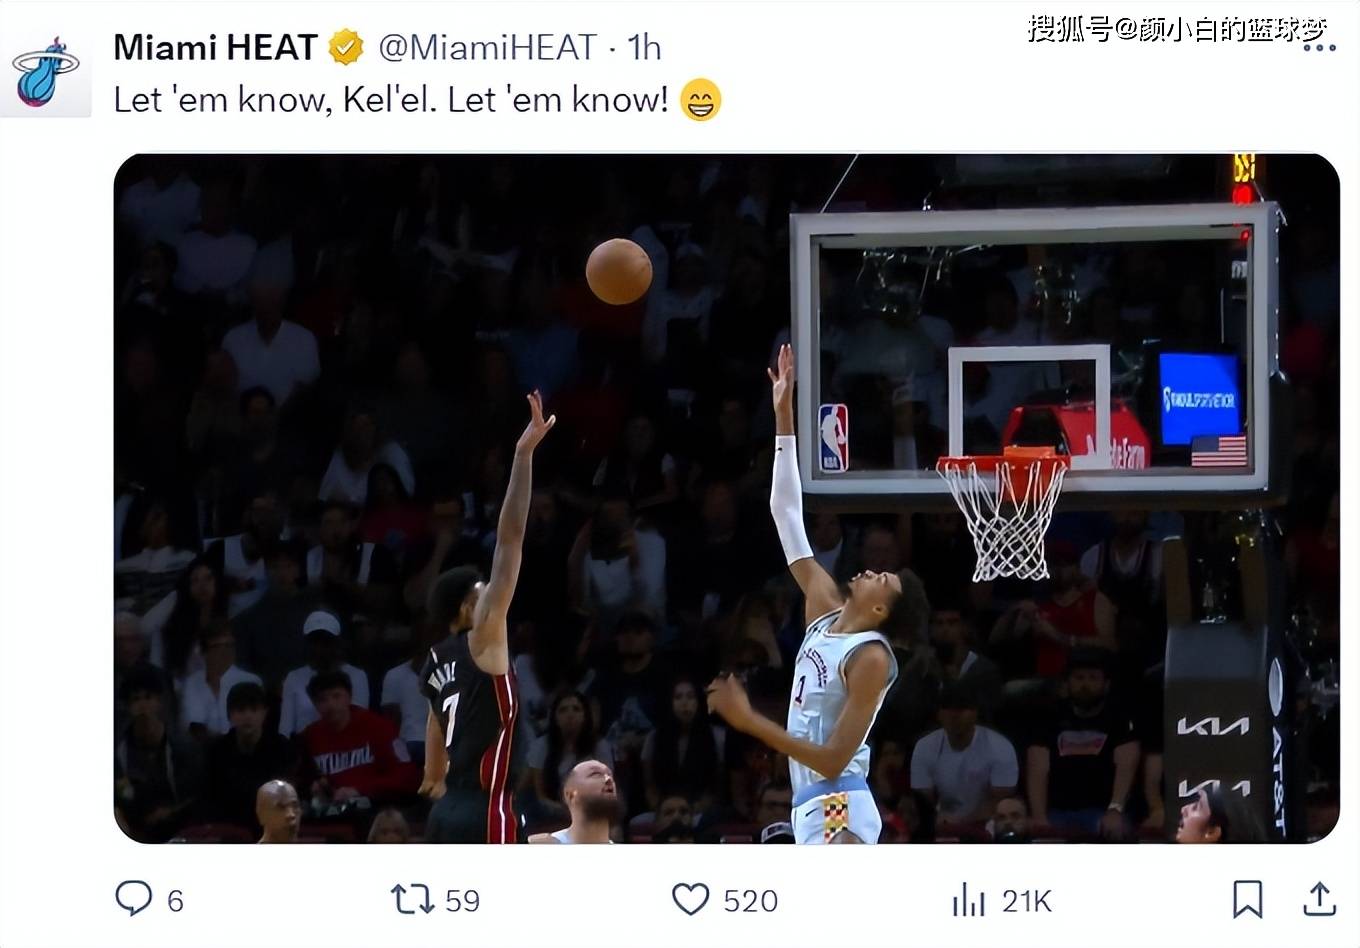Image resolution: width=1360 pixels, height=948 pixels.
Task: Open the @MiamiHEAT handle link
Action: click(x=487, y=47)
